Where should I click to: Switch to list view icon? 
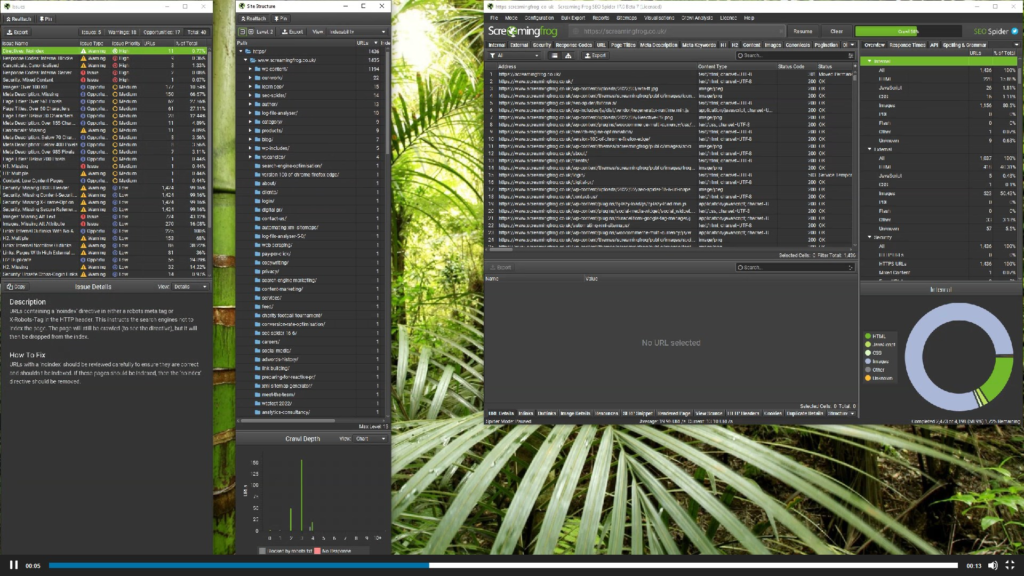coord(554,56)
